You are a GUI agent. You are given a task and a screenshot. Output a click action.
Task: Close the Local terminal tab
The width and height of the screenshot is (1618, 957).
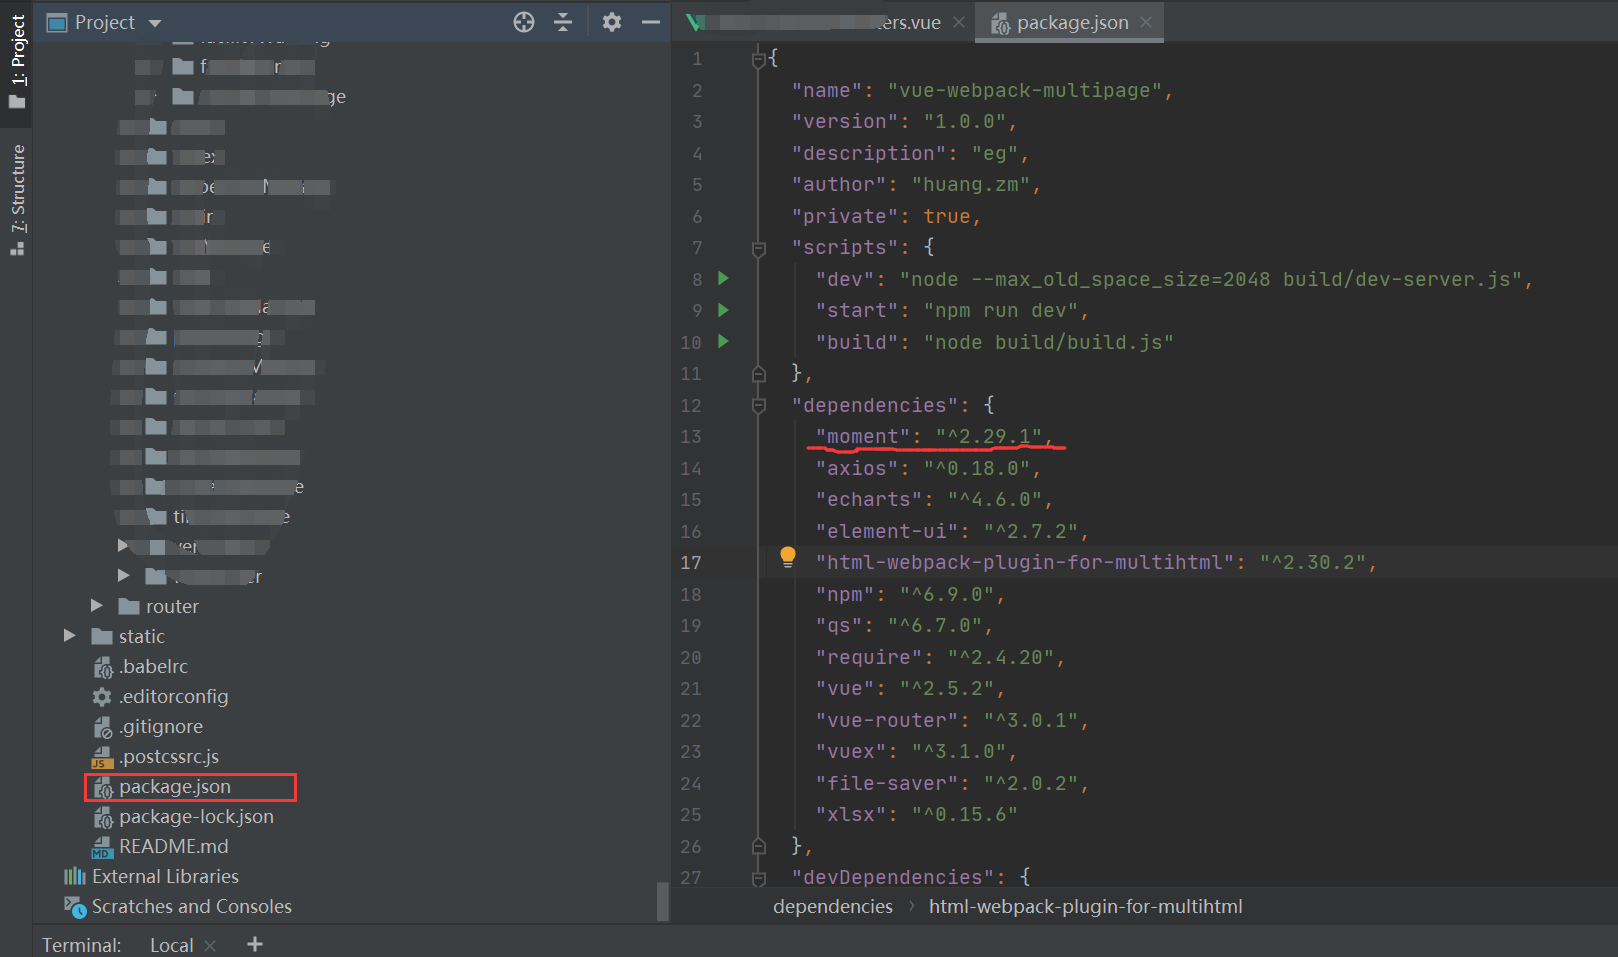[x=210, y=945]
